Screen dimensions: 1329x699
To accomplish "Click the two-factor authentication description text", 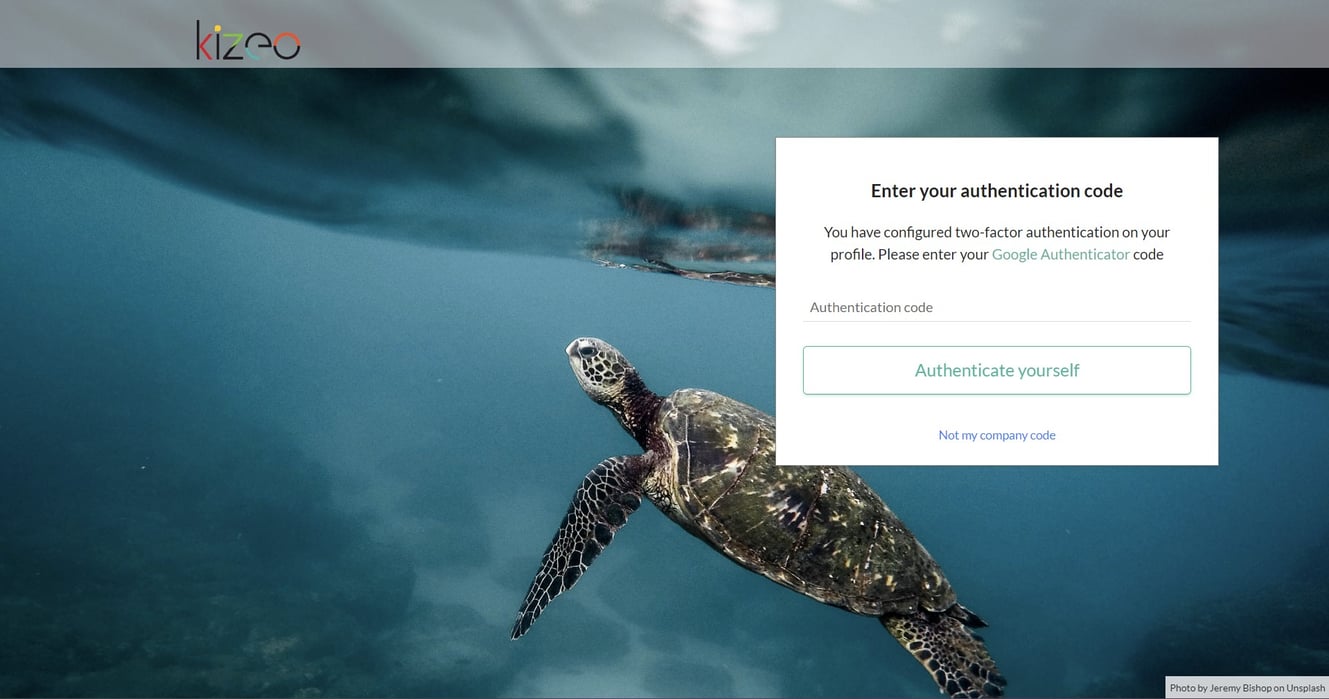I will coord(997,243).
